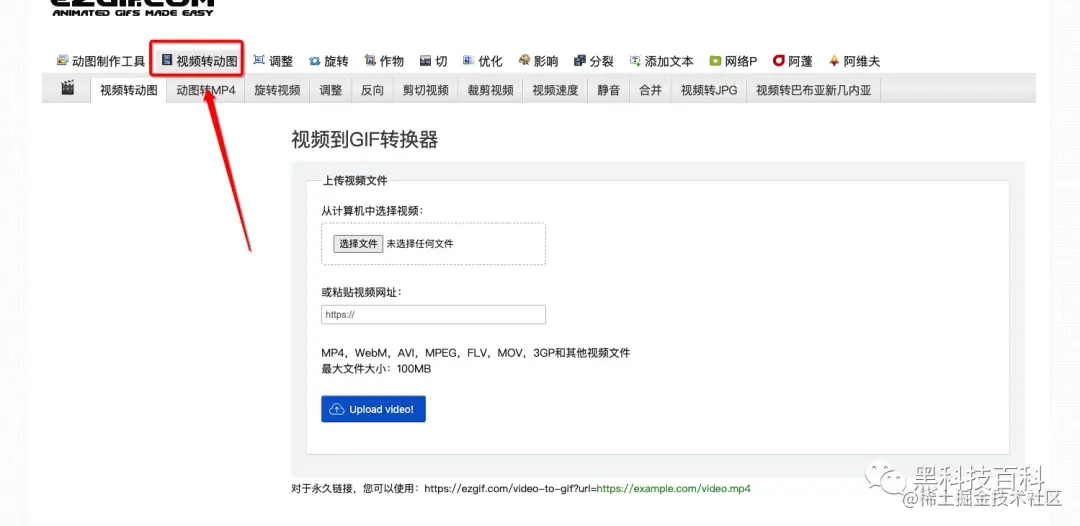Click the clapperboard icon in the submenu bar

67,88
